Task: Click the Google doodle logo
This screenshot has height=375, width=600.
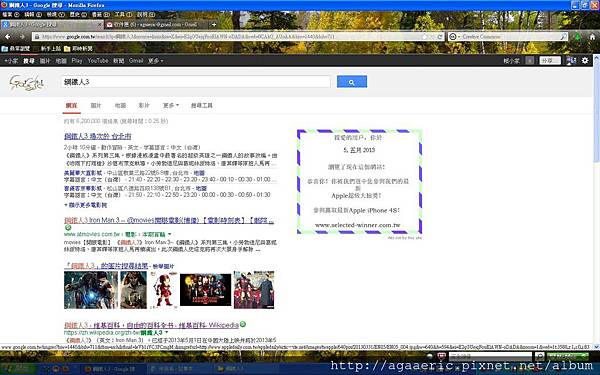Action: click(x=27, y=82)
